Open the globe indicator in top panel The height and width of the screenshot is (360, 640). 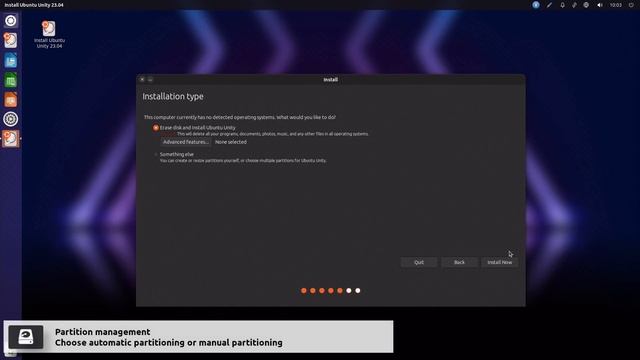point(586,5)
